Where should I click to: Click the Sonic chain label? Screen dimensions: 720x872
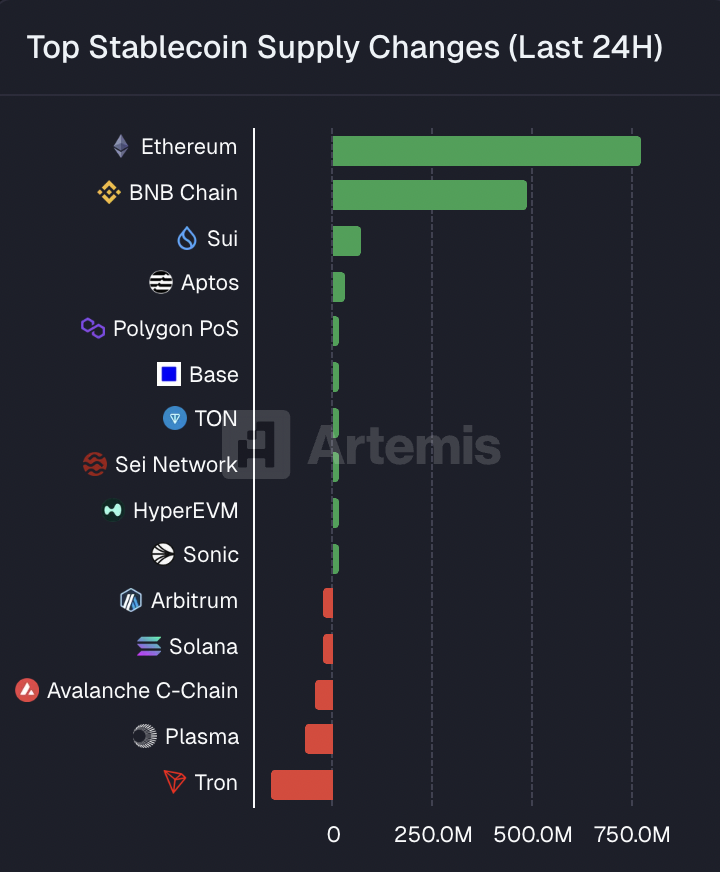210,555
